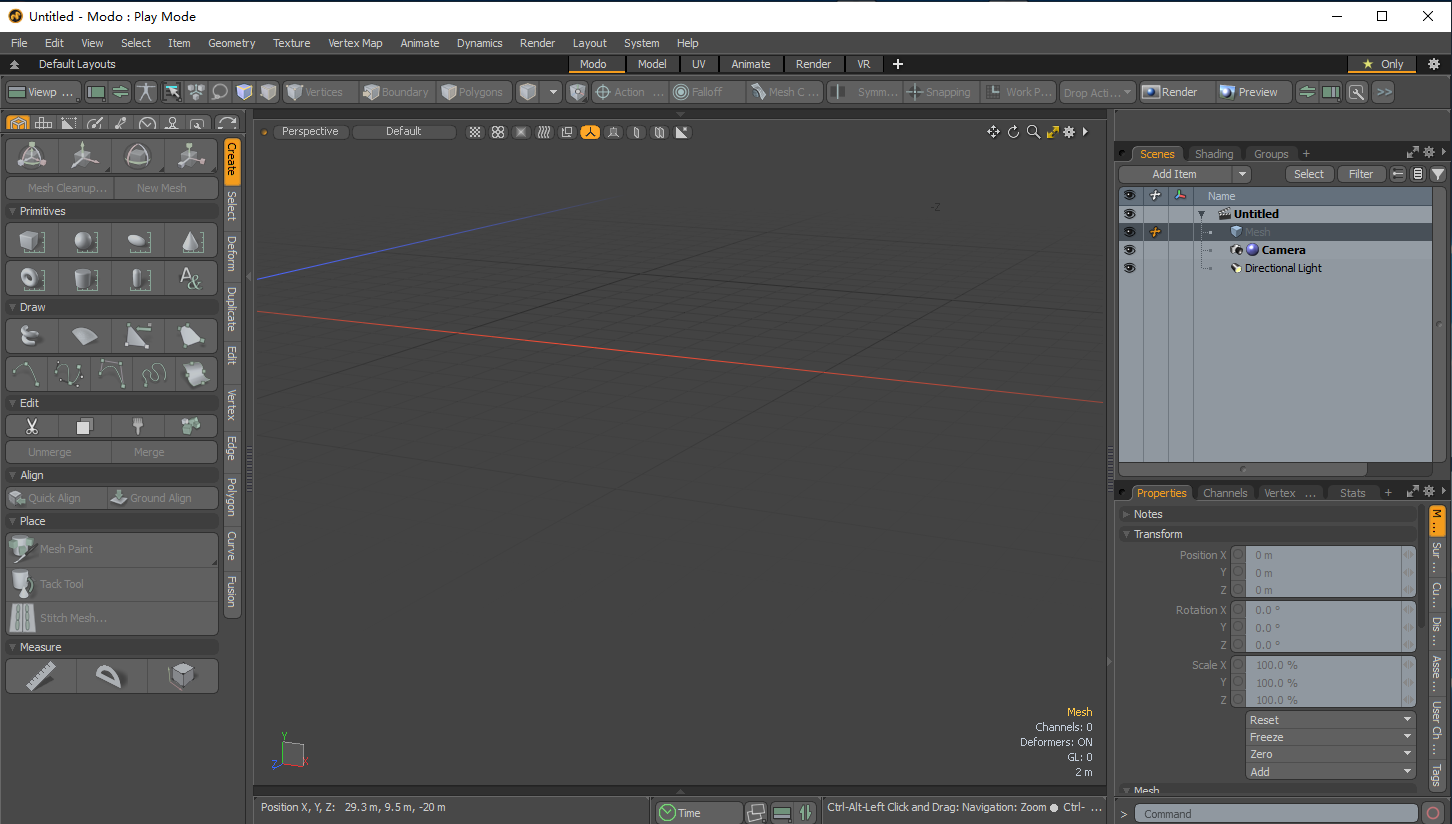Screen dimensions: 1452x824
Task: Select the Sphere primitive tool
Action: click(85, 242)
